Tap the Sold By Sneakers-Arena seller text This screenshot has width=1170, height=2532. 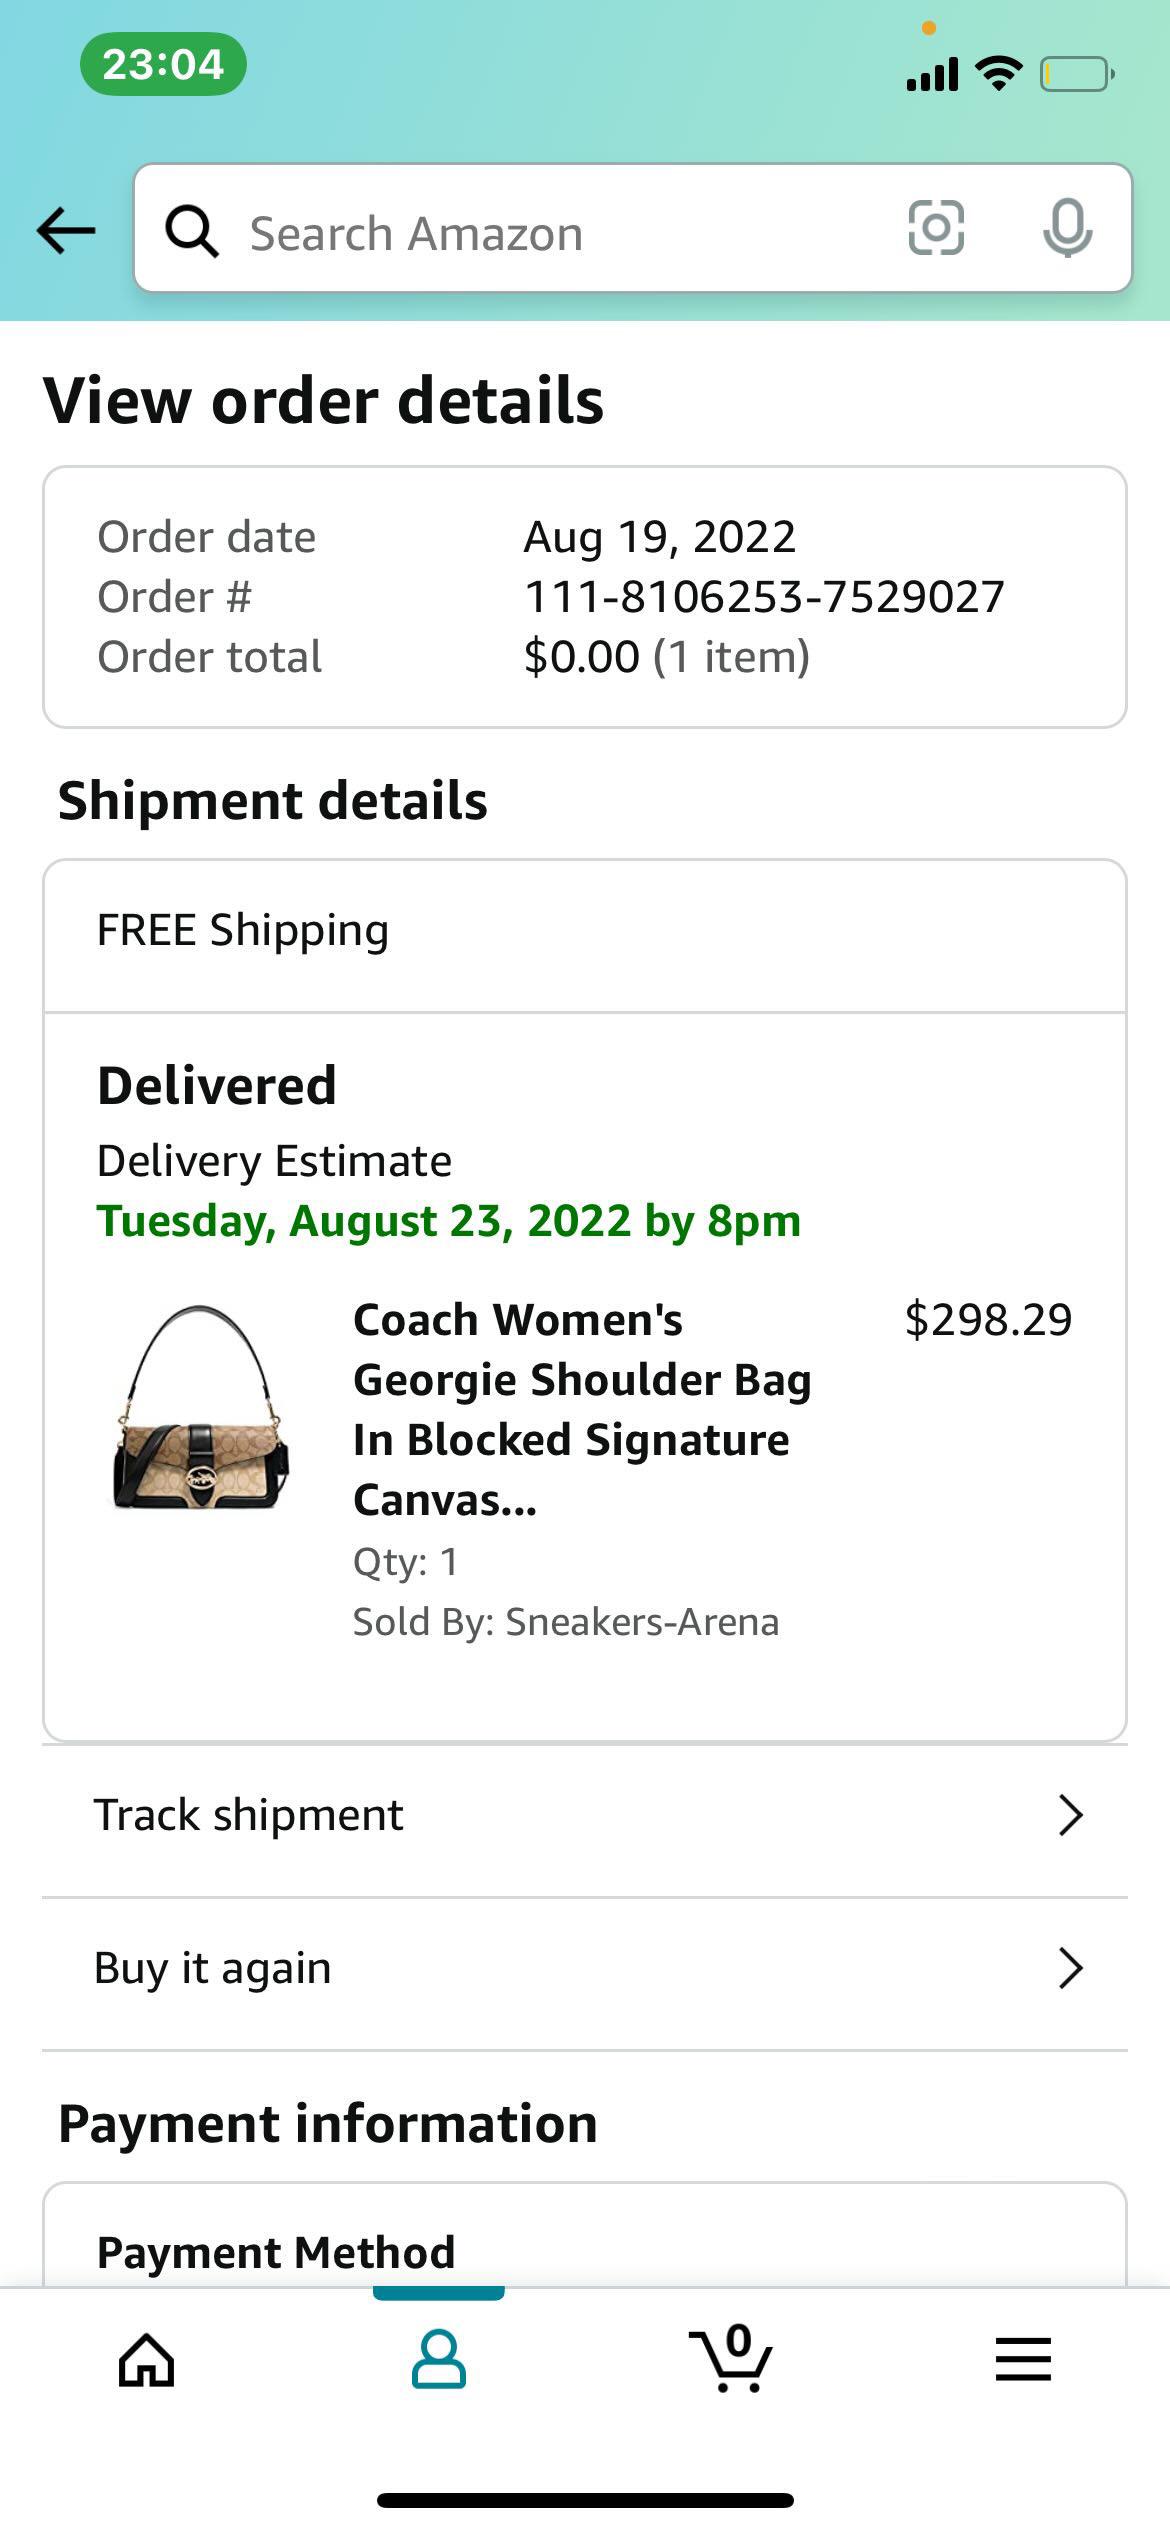566,1622
